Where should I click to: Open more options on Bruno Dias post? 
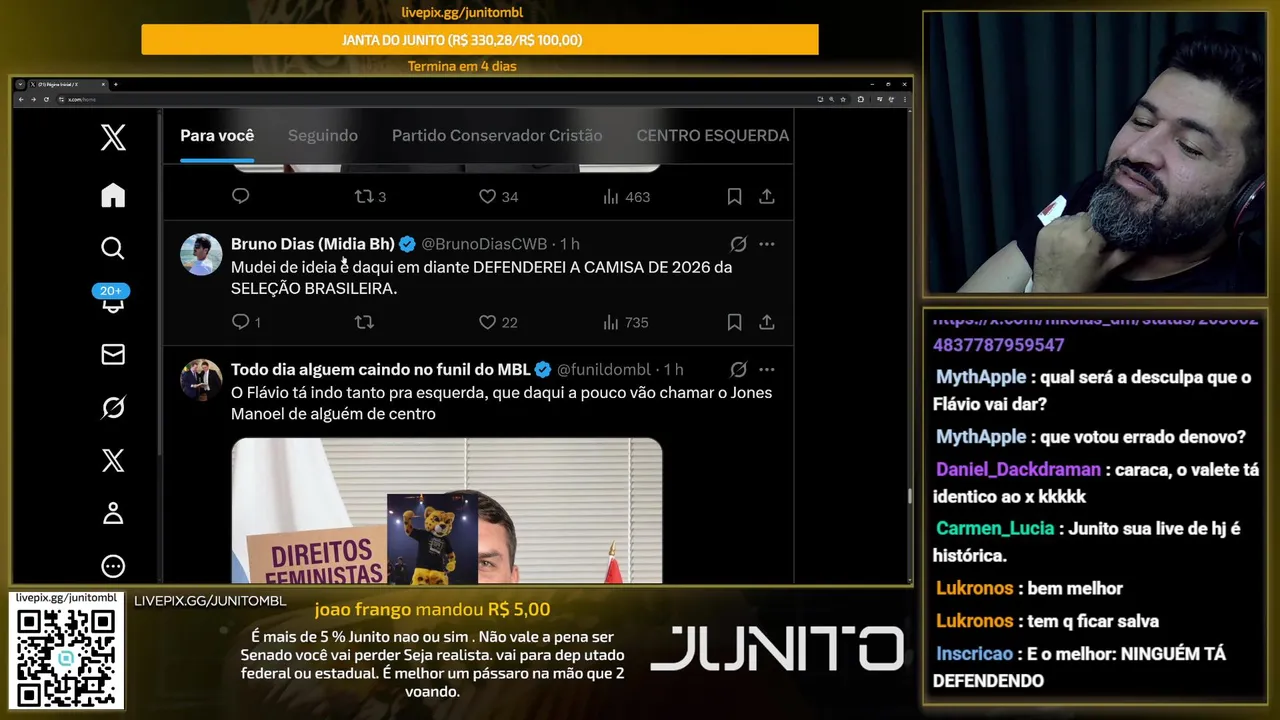pos(767,244)
